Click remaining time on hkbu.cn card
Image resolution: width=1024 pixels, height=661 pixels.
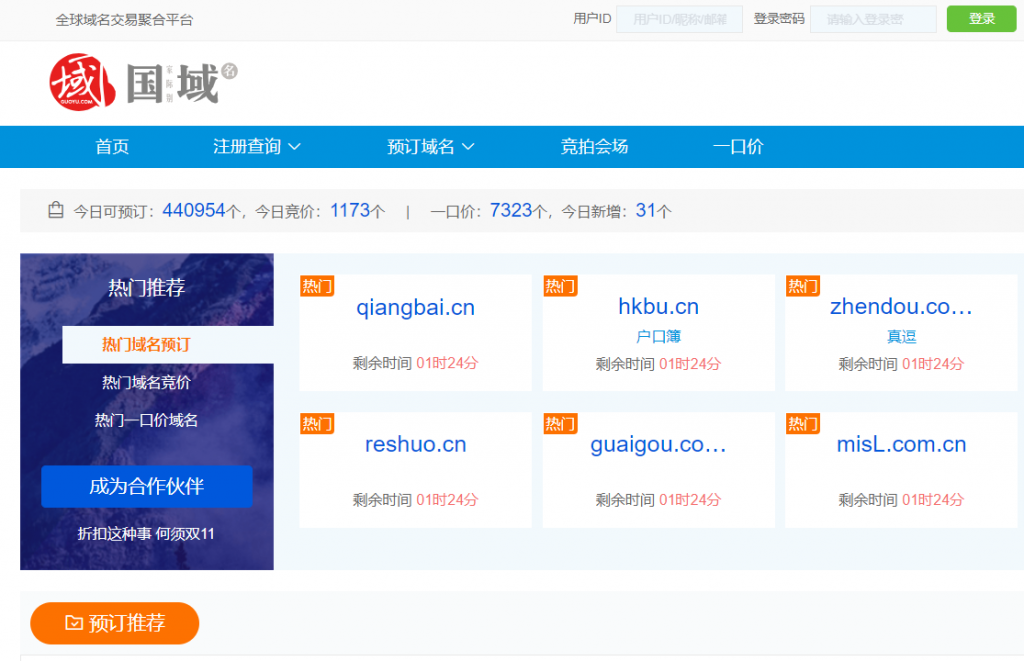click(x=658, y=364)
